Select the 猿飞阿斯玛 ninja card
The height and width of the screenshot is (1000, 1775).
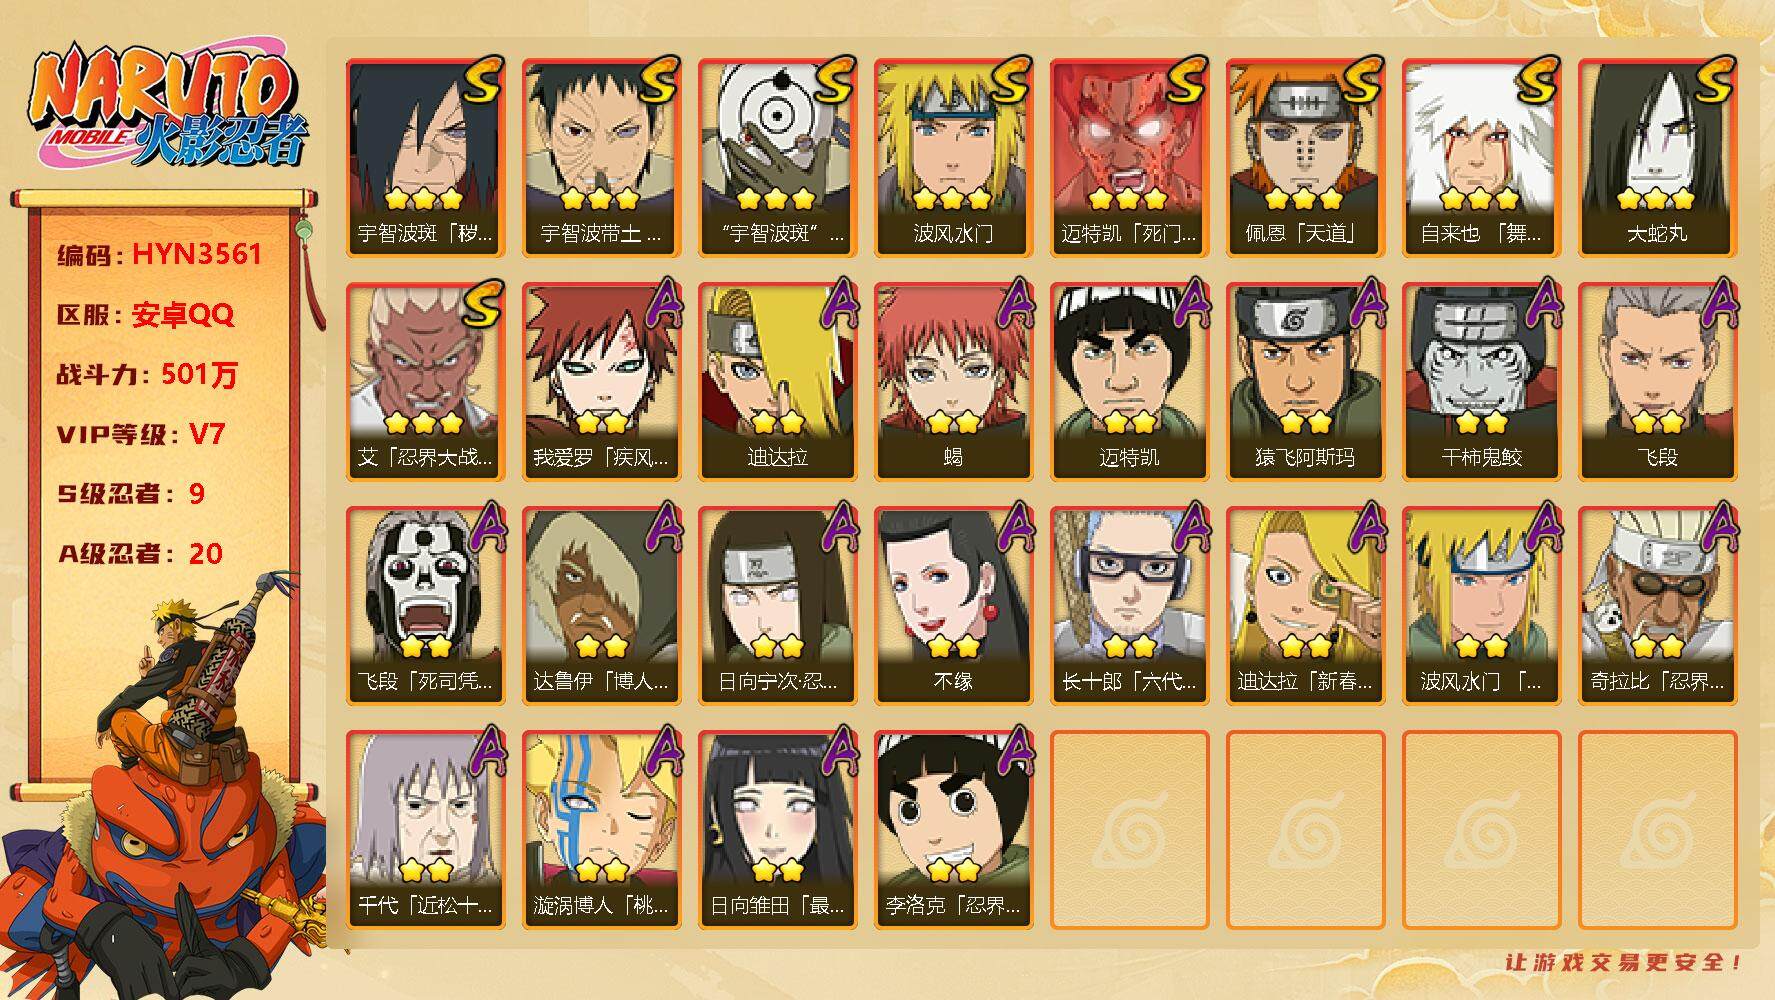[x=1305, y=382]
